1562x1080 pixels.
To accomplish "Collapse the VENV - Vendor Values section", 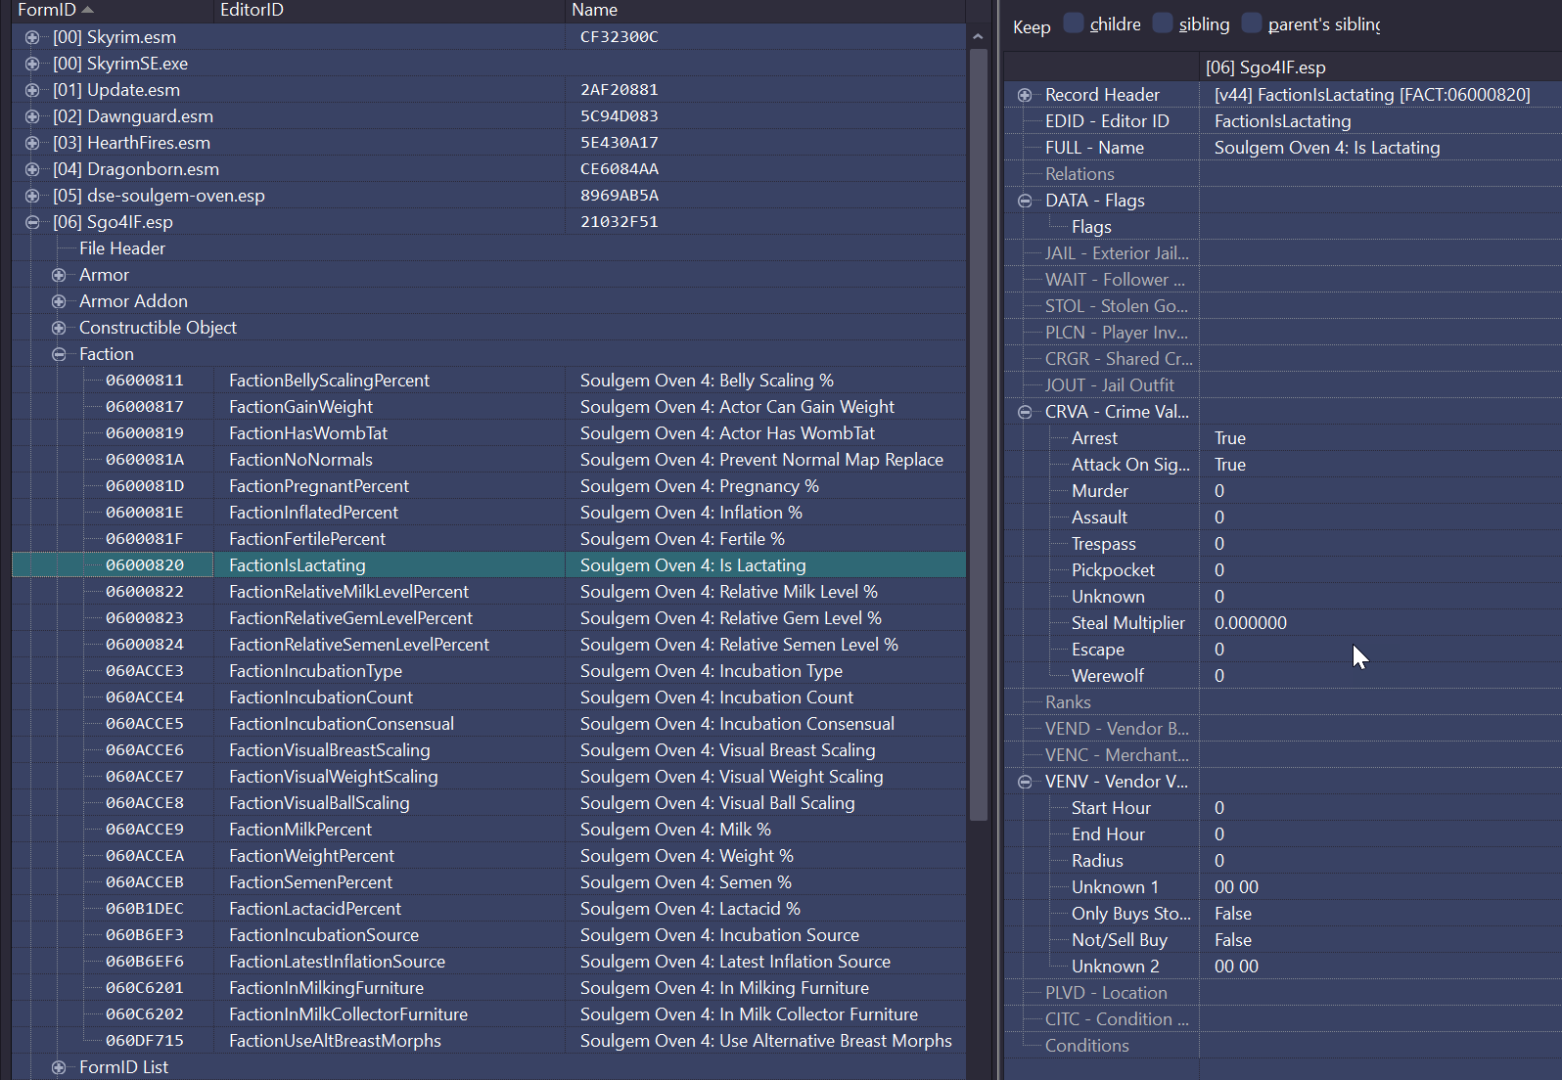I will tap(1025, 782).
